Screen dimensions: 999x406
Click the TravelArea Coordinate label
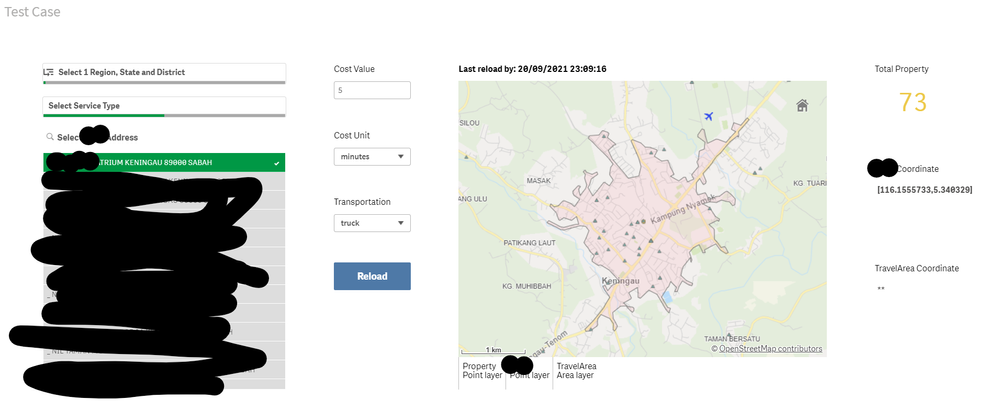tap(916, 268)
